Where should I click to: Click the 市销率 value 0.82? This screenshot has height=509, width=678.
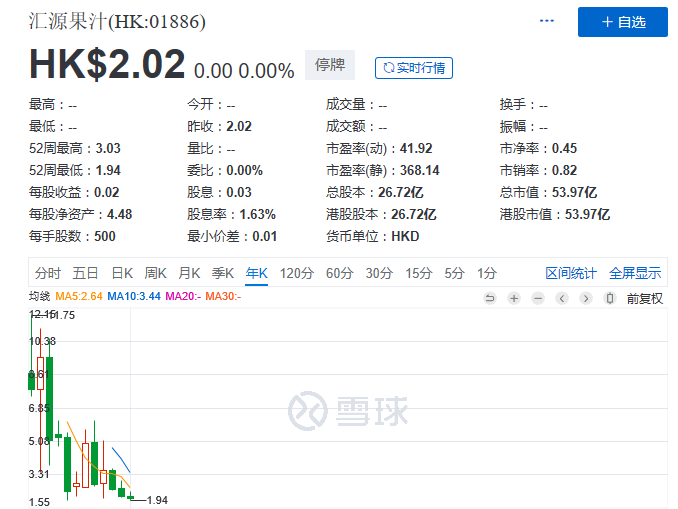pyautogui.click(x=564, y=170)
